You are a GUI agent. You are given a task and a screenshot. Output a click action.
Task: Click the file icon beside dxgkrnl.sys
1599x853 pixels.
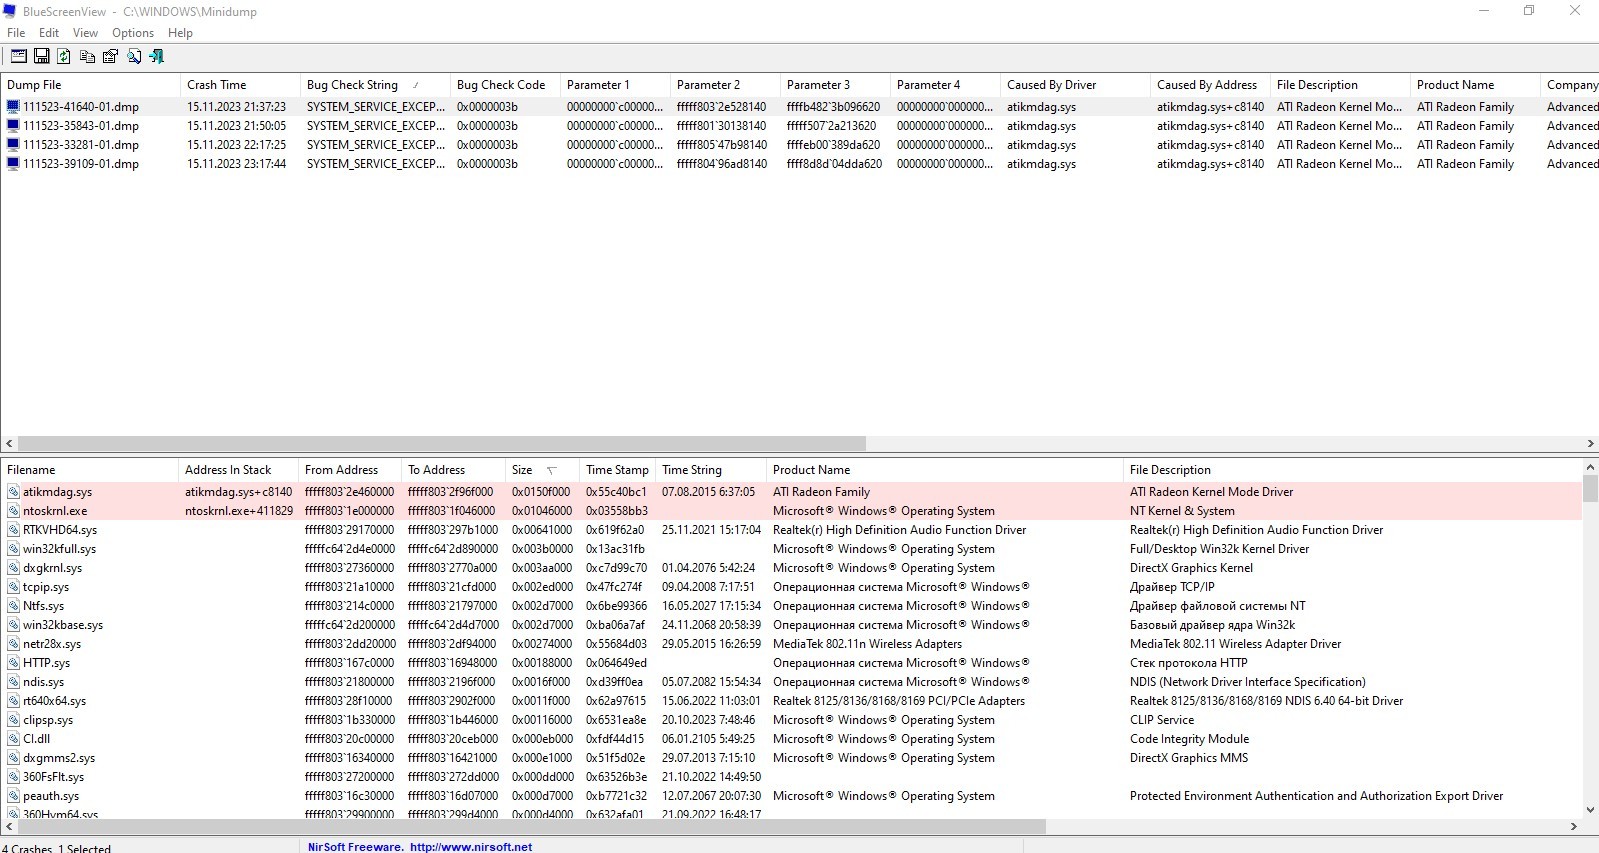[x=14, y=568]
